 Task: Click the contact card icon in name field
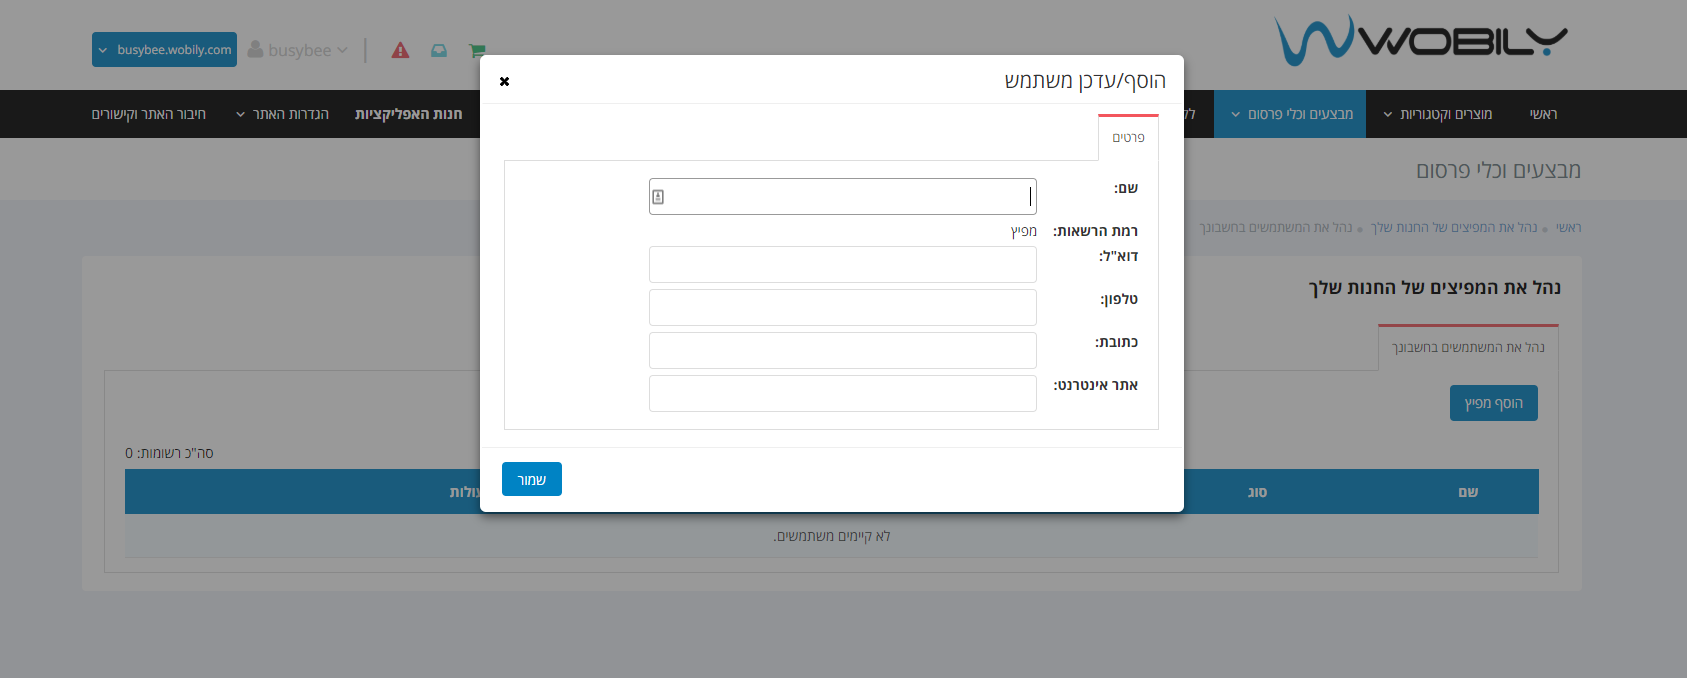[x=658, y=197]
